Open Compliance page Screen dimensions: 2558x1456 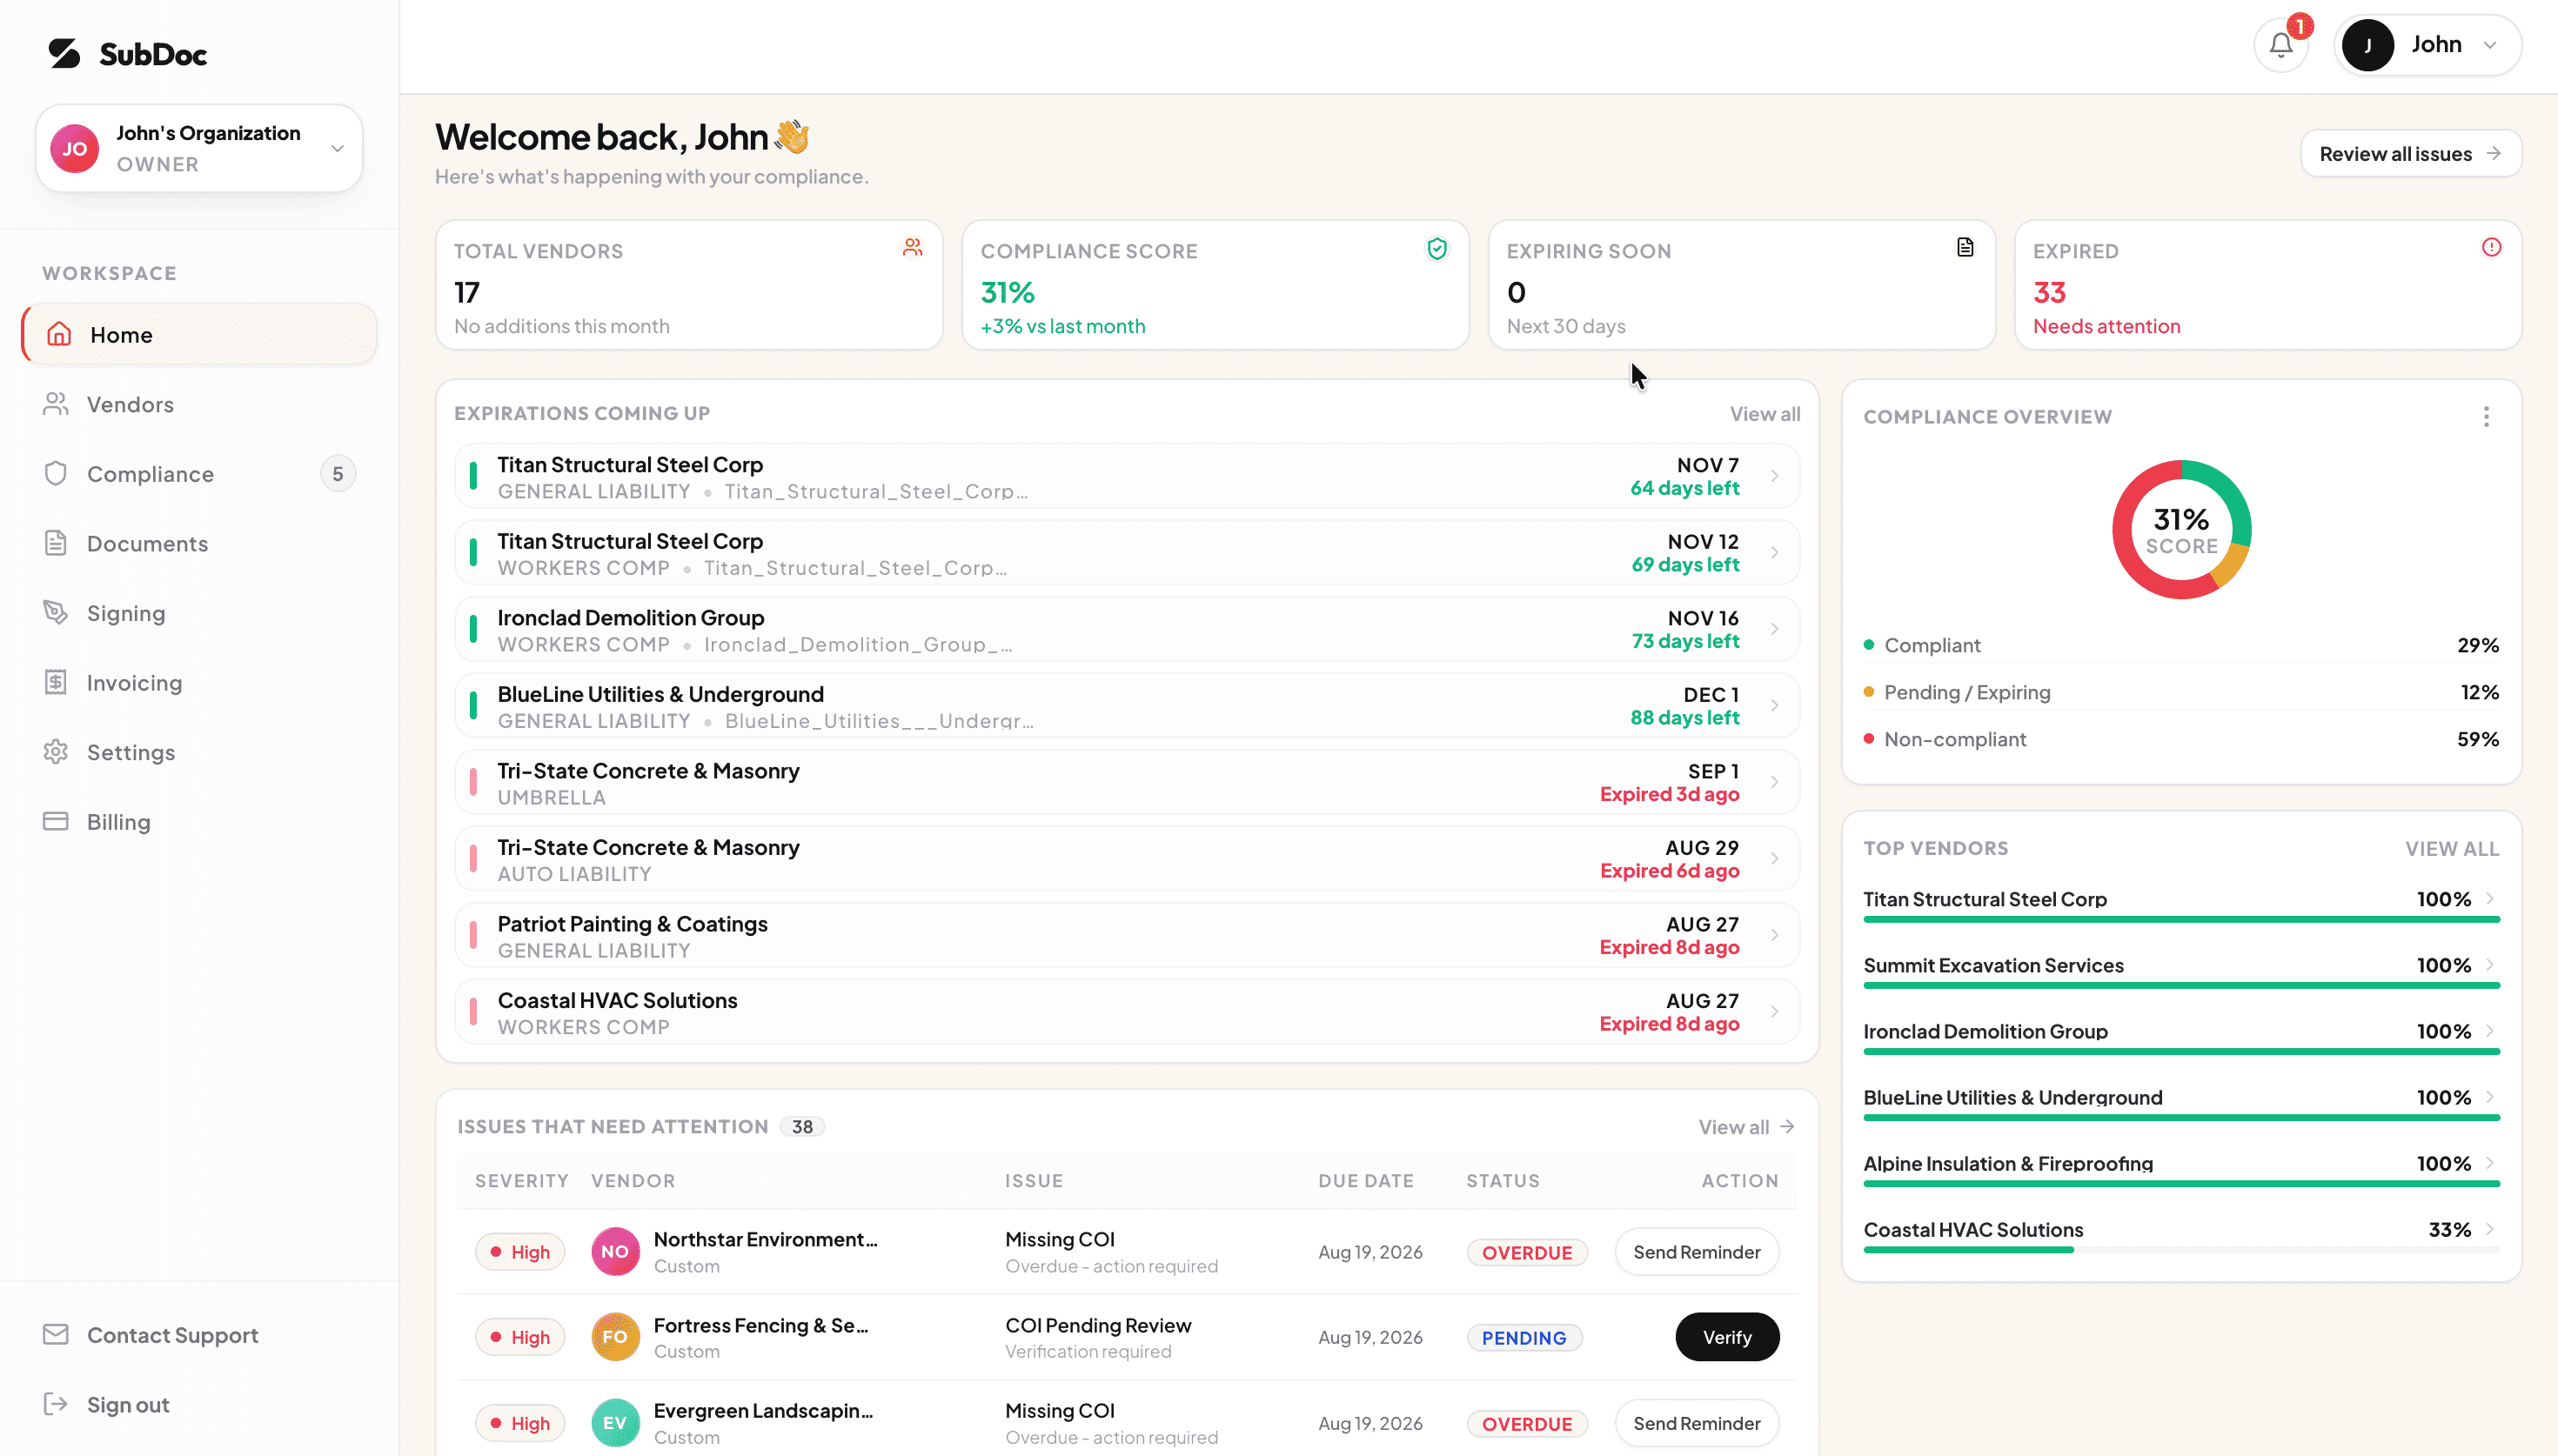coord(199,474)
